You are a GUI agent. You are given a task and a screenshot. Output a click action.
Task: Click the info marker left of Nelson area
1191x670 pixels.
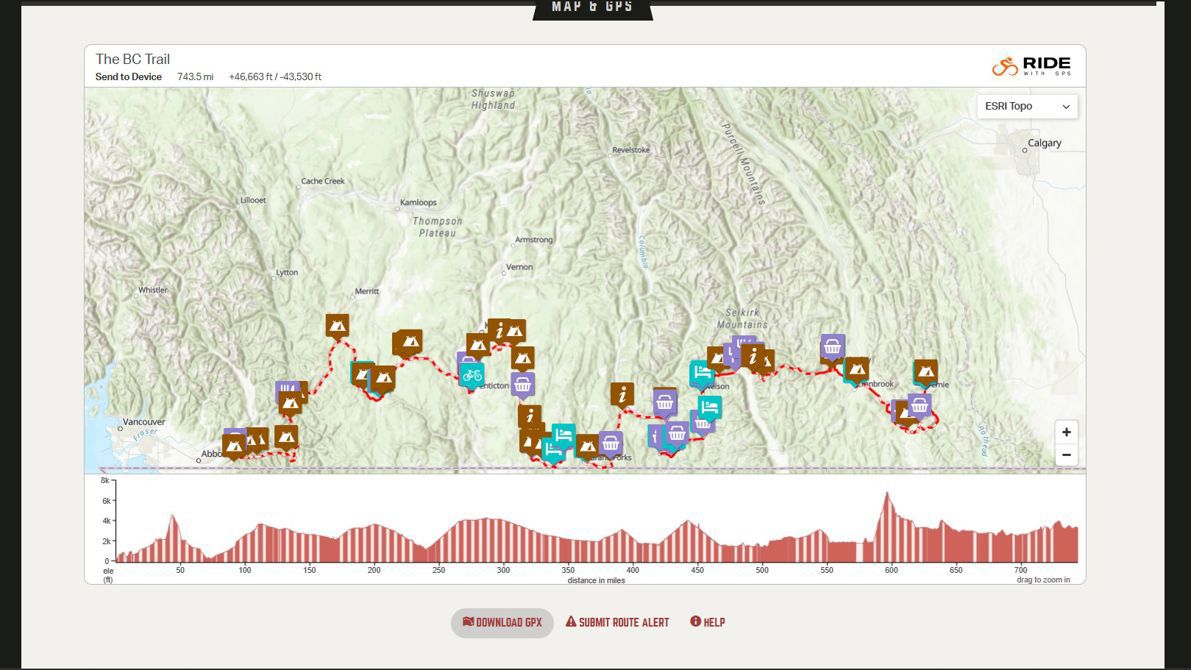622,394
